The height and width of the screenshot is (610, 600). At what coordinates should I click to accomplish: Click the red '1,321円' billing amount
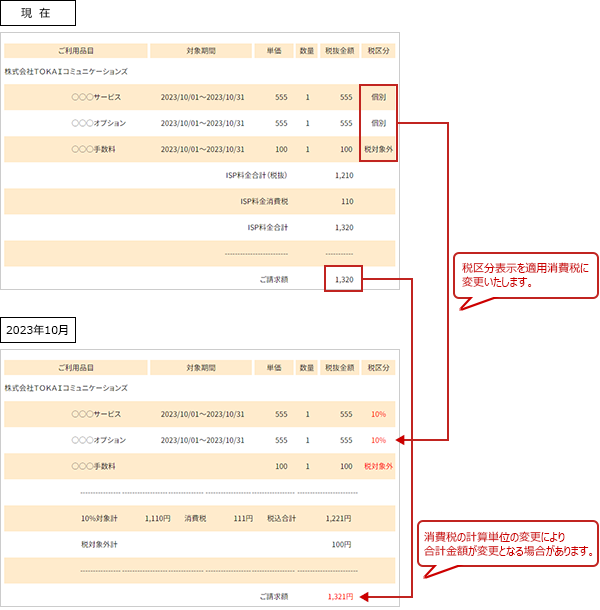[x=340, y=596]
